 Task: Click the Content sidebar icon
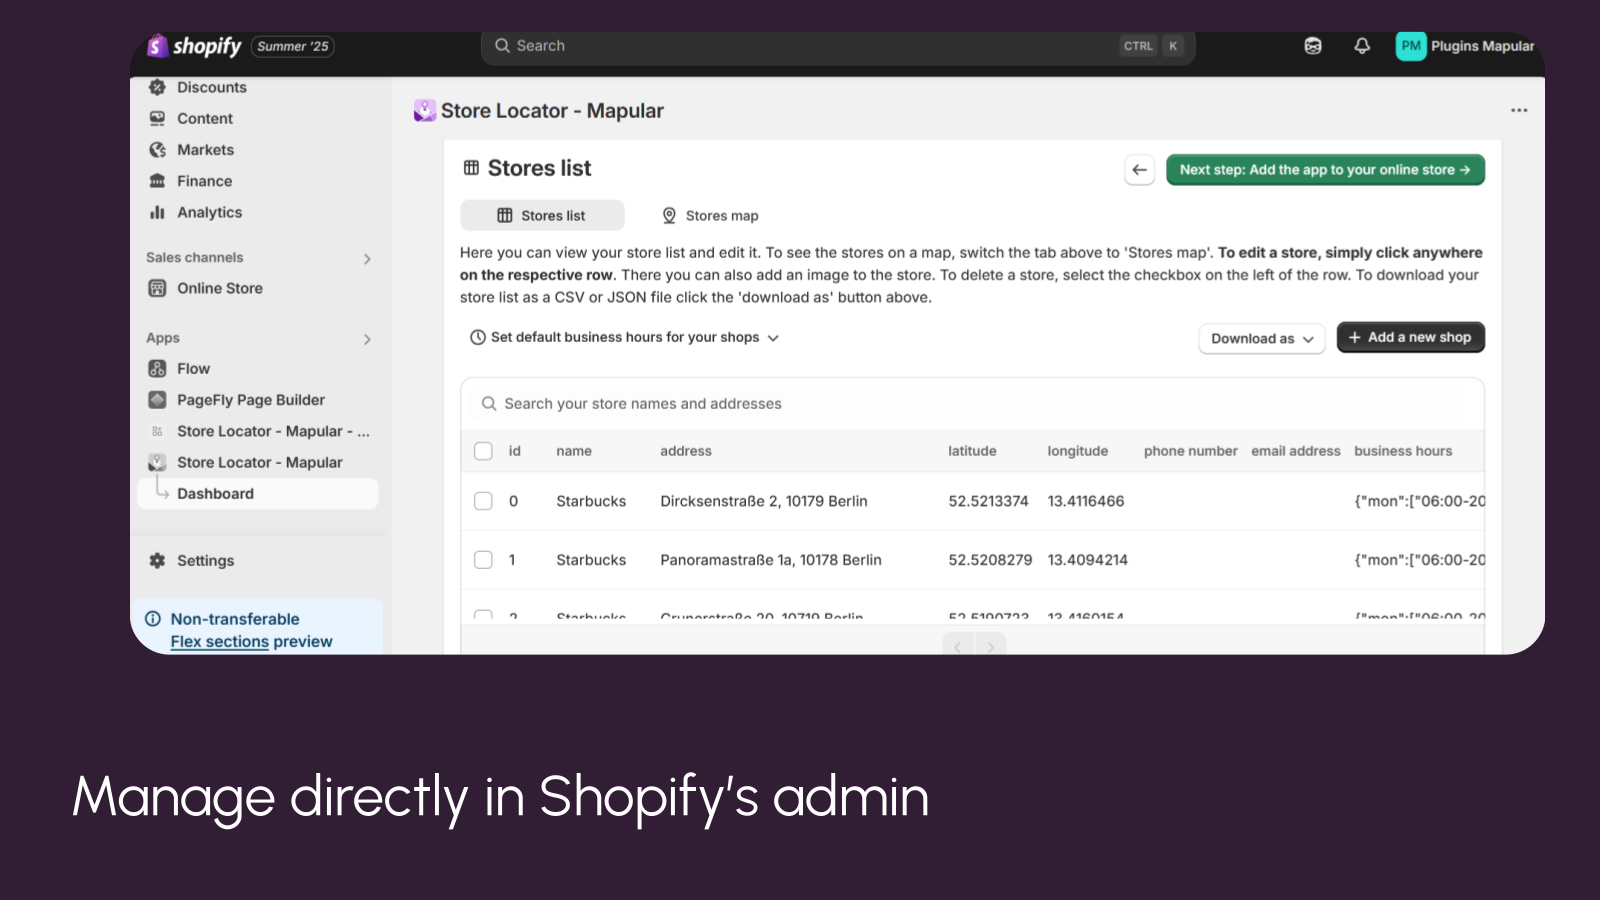[157, 118]
